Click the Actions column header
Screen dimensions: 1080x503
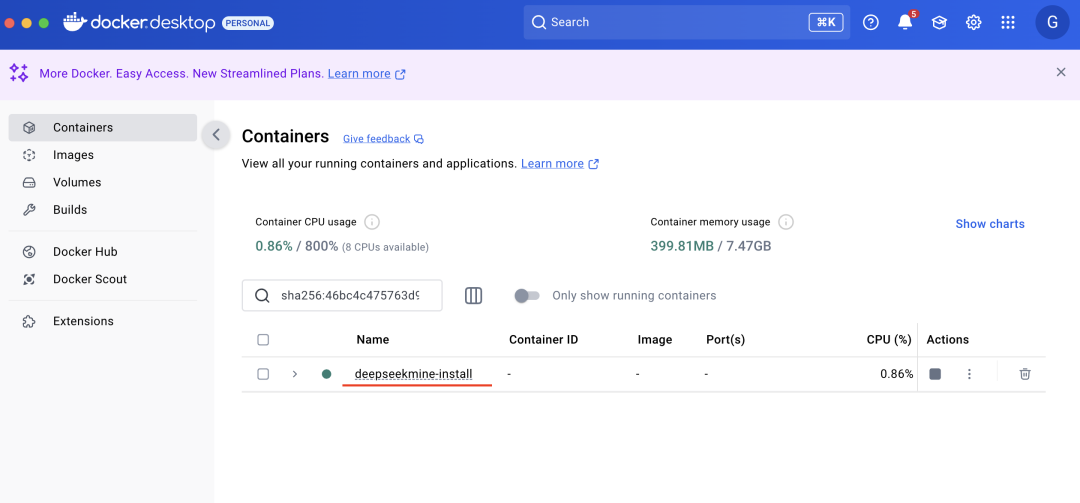coord(947,340)
